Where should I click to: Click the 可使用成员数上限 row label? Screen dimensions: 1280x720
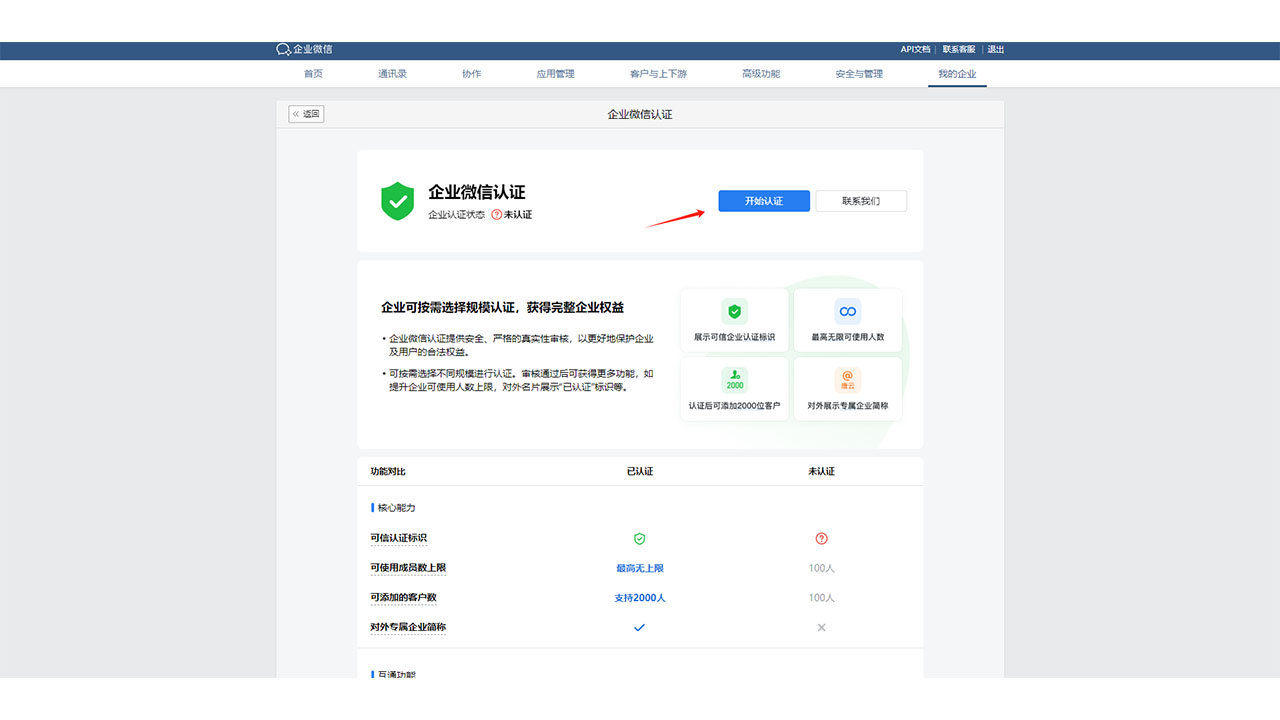pos(408,568)
